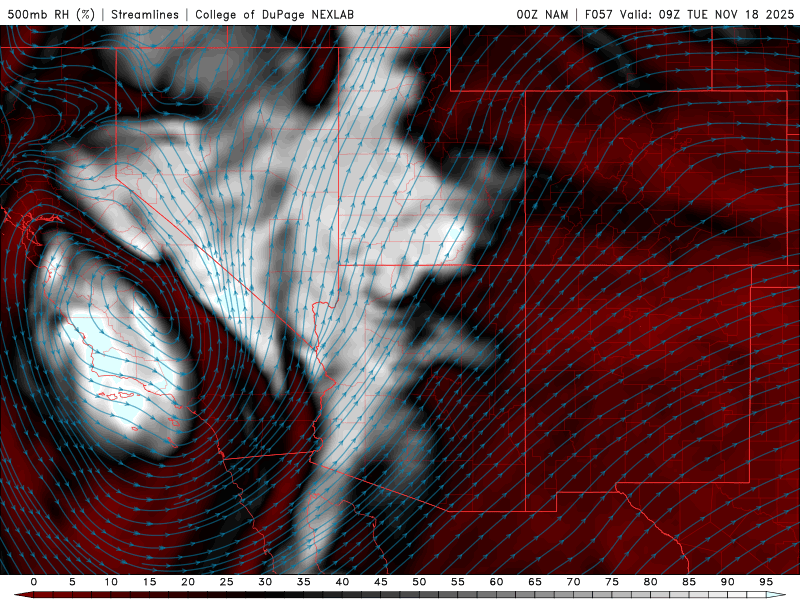
Task: Click the color bar value 75
Action: click(x=612, y=582)
